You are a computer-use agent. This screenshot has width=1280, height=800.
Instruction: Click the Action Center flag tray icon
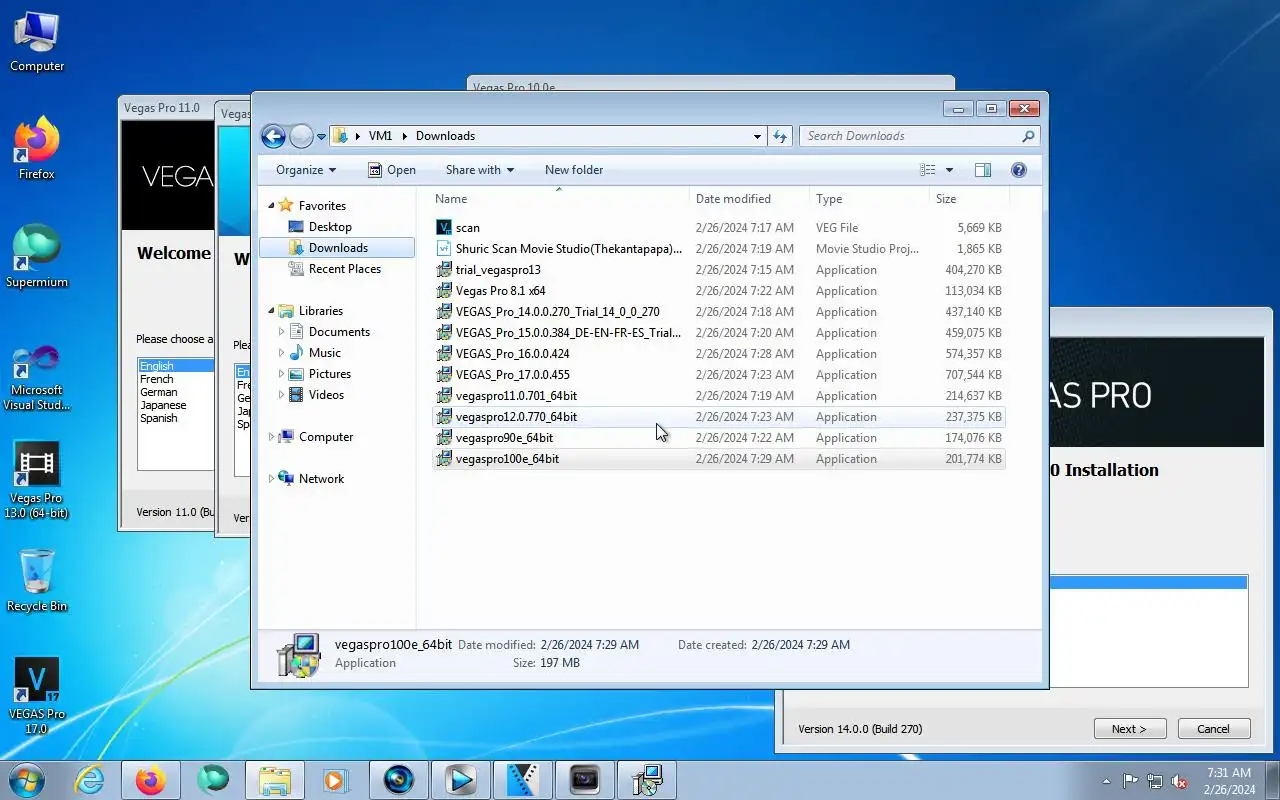(x=1130, y=781)
